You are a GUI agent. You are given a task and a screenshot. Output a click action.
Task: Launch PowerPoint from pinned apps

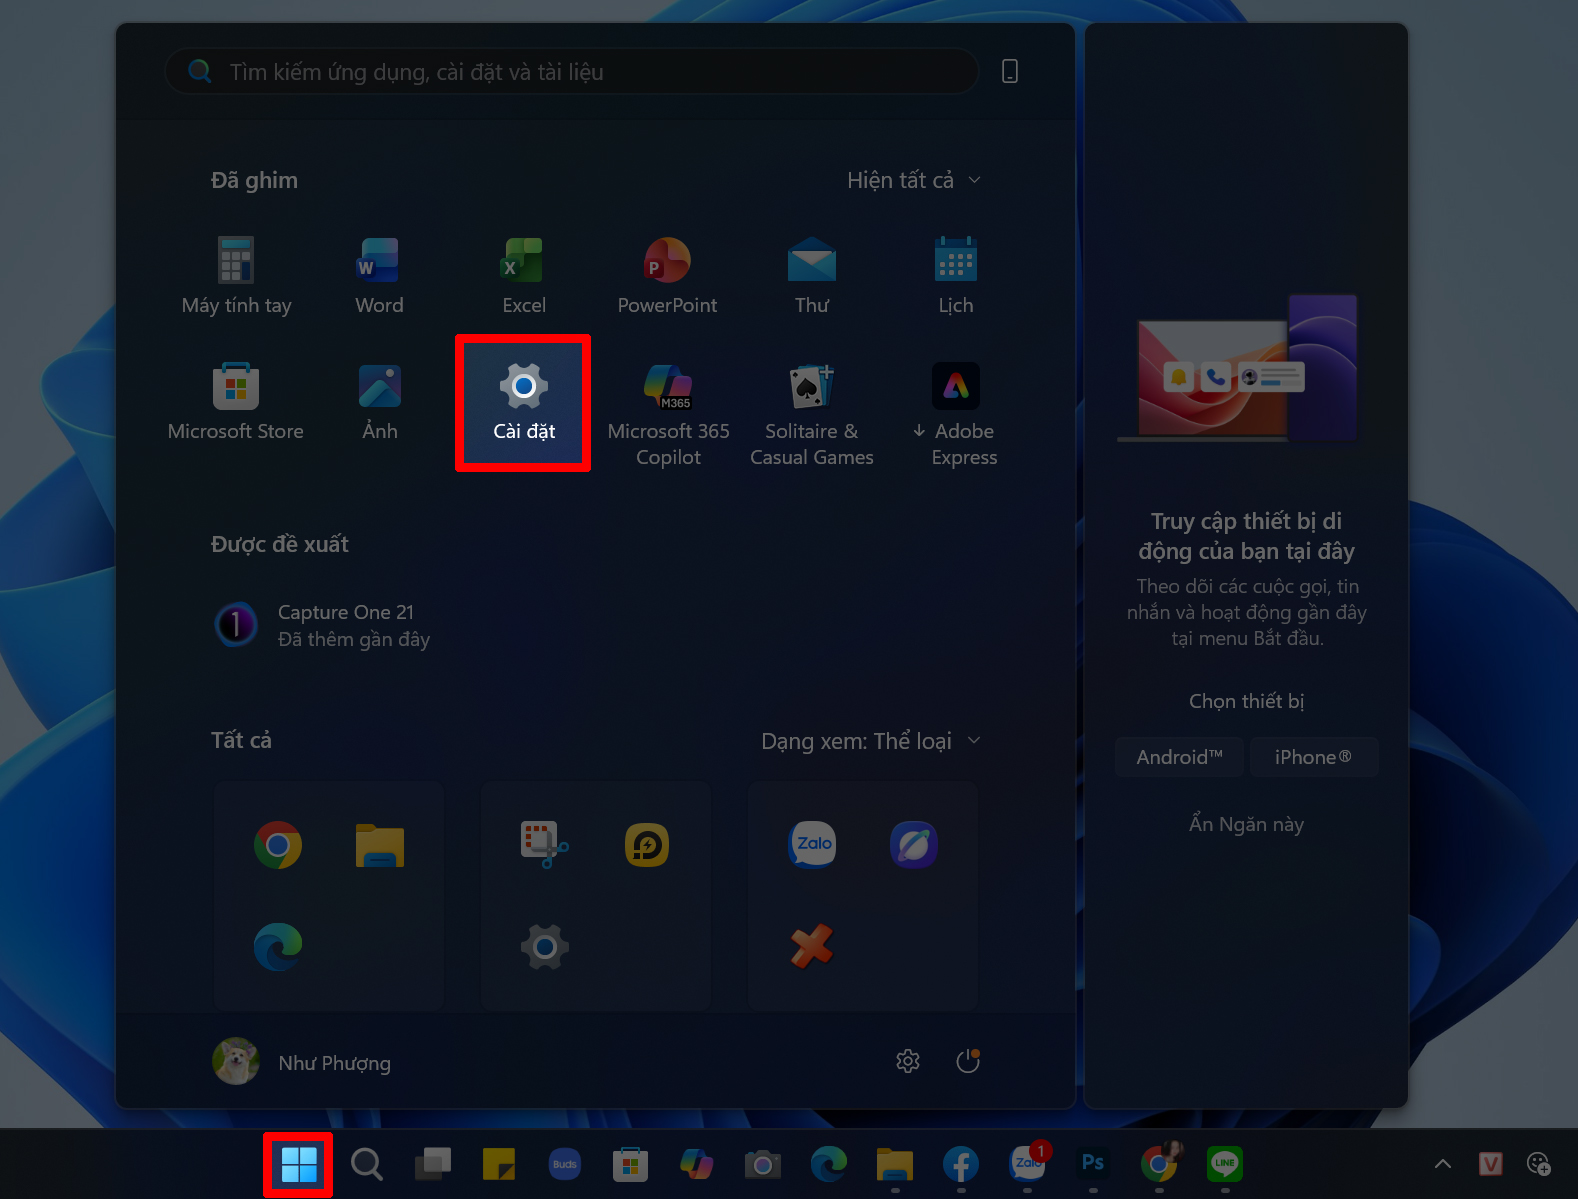667,277
